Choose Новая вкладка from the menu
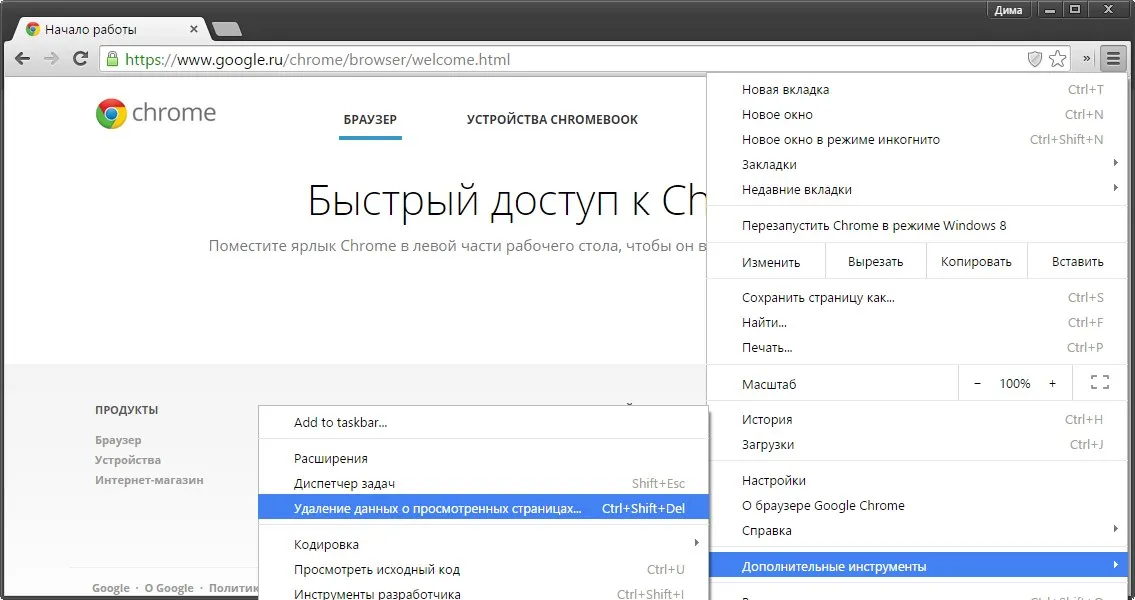This screenshot has height=600, width=1135. [916, 90]
